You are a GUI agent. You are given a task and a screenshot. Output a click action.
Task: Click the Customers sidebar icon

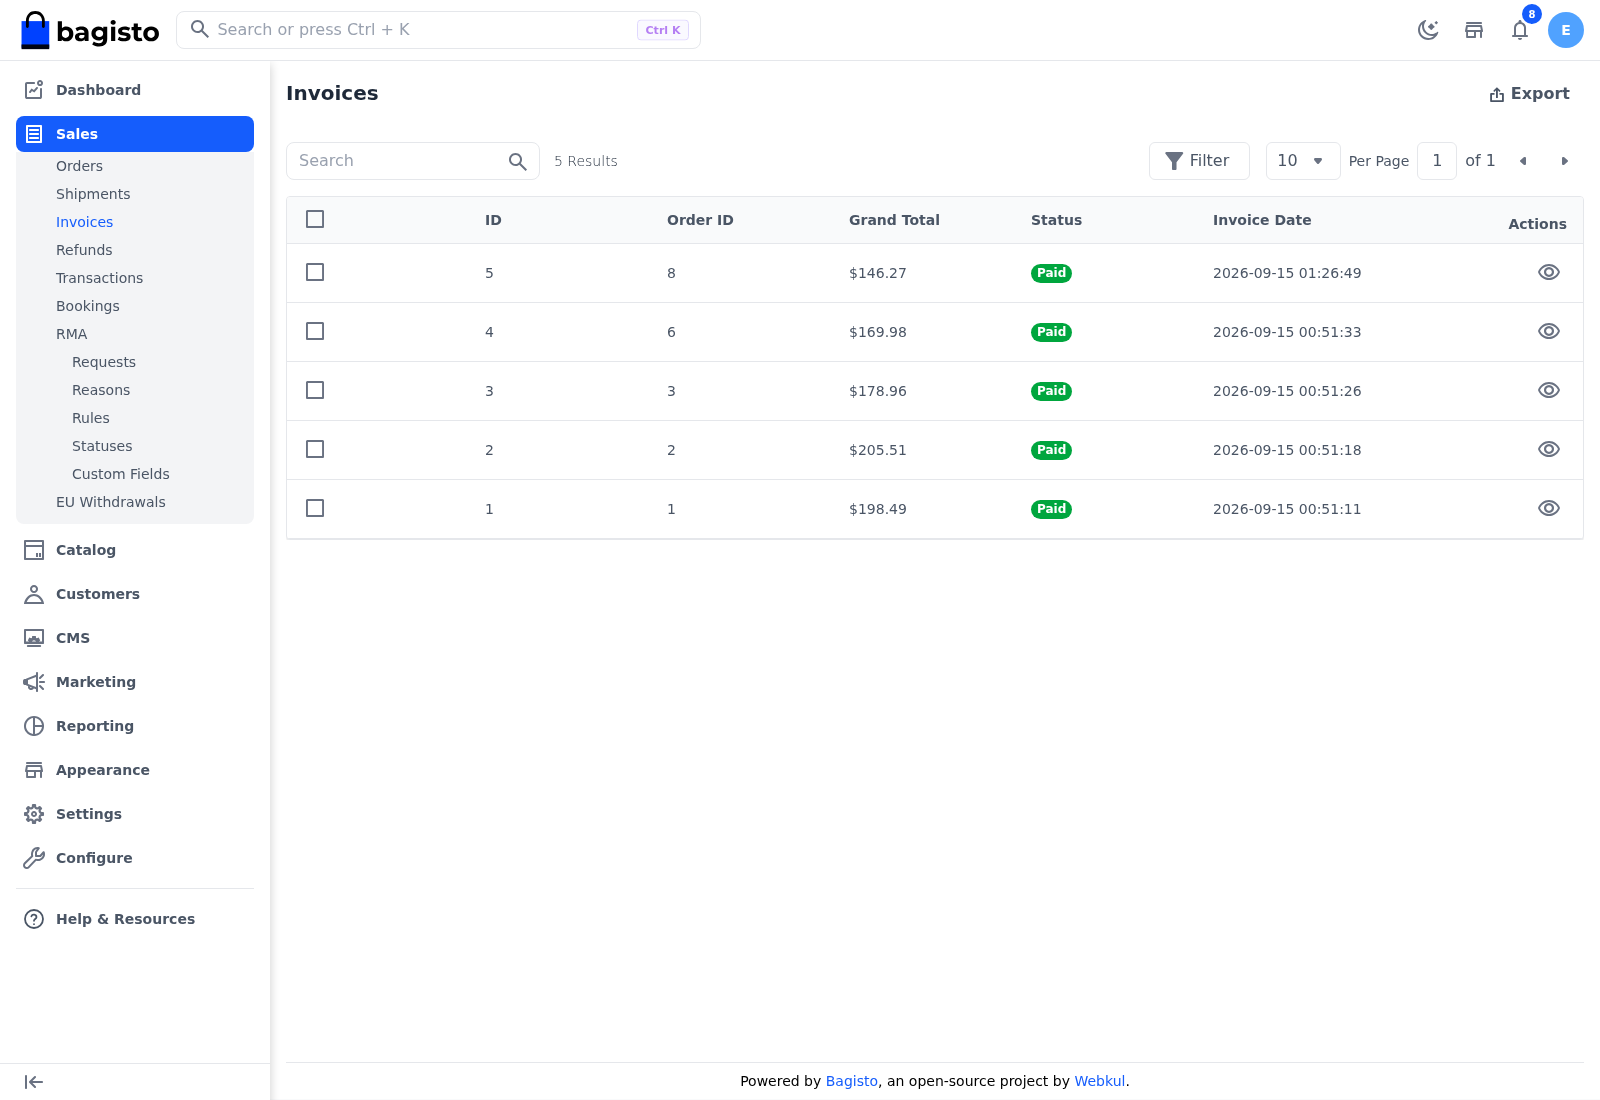pyautogui.click(x=34, y=594)
